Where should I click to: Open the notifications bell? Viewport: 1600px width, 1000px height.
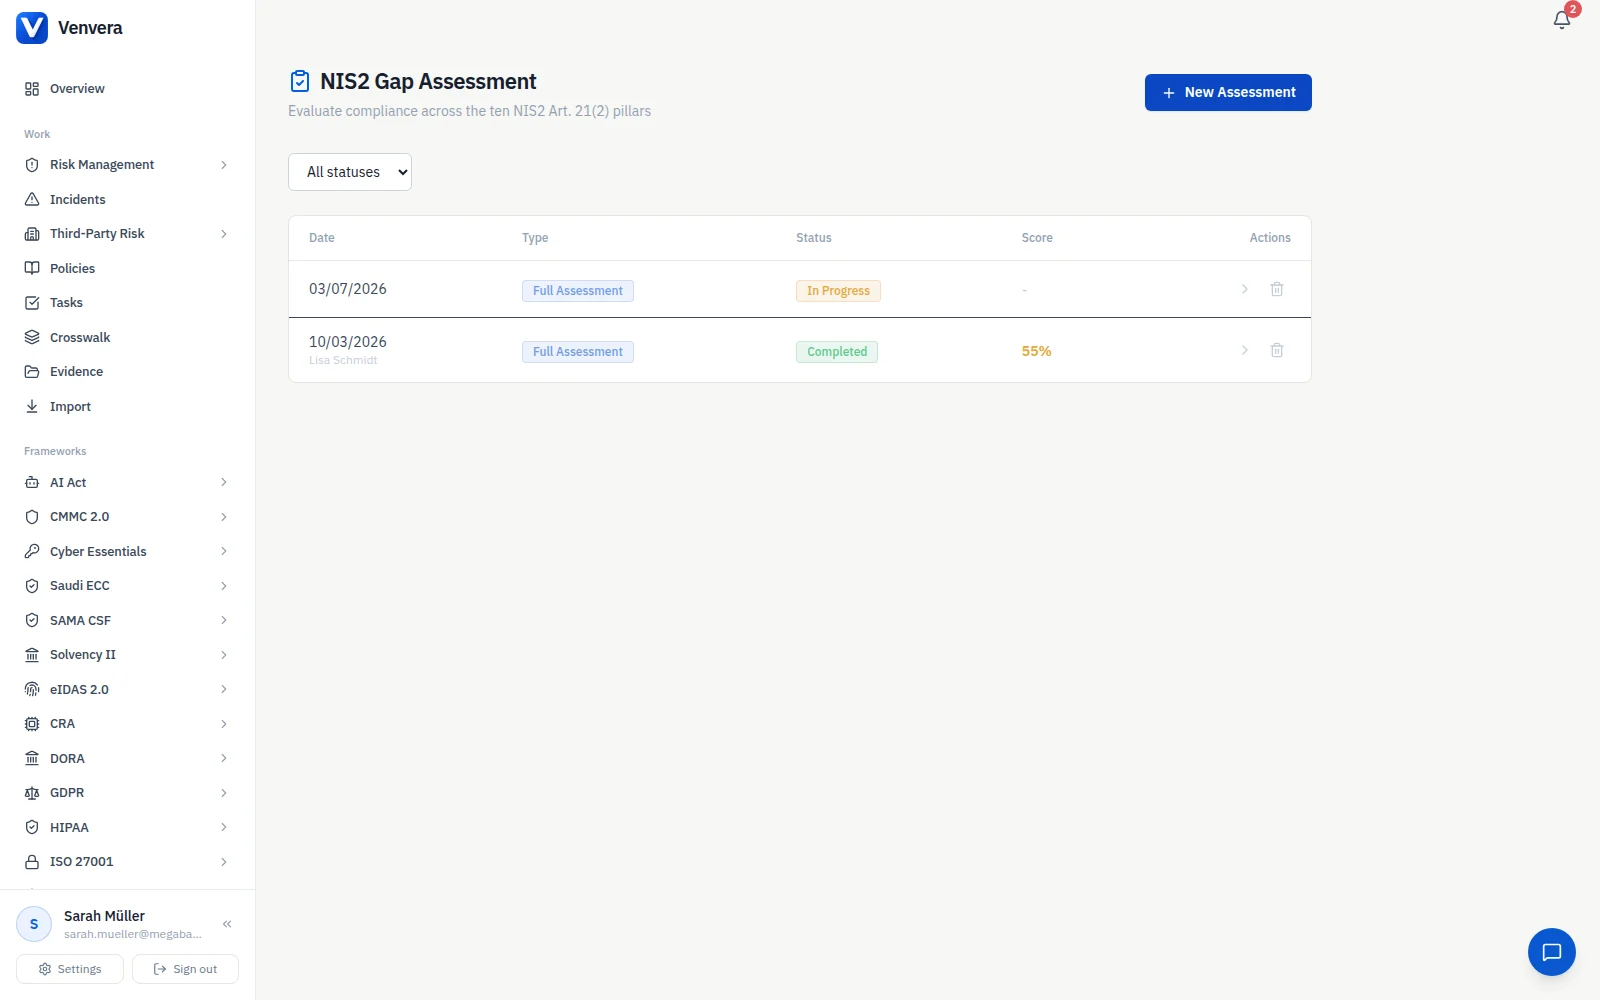click(1562, 19)
